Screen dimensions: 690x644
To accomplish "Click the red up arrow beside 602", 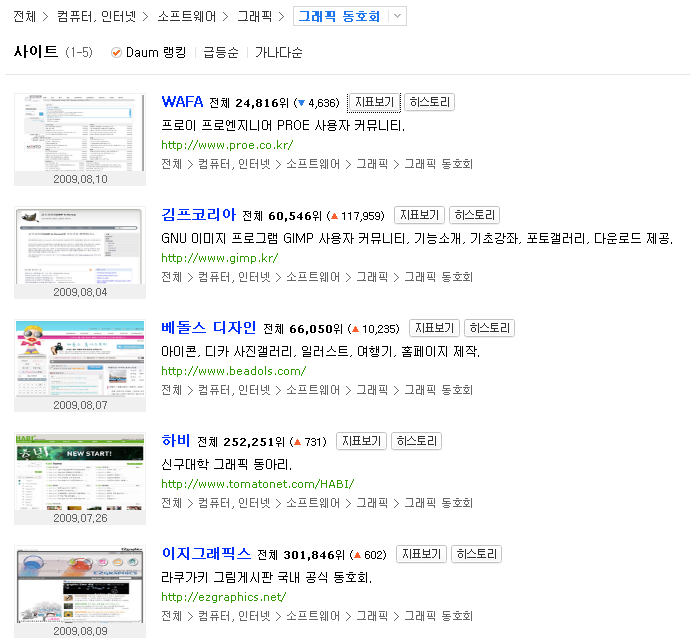I will pyautogui.click(x=357, y=555).
